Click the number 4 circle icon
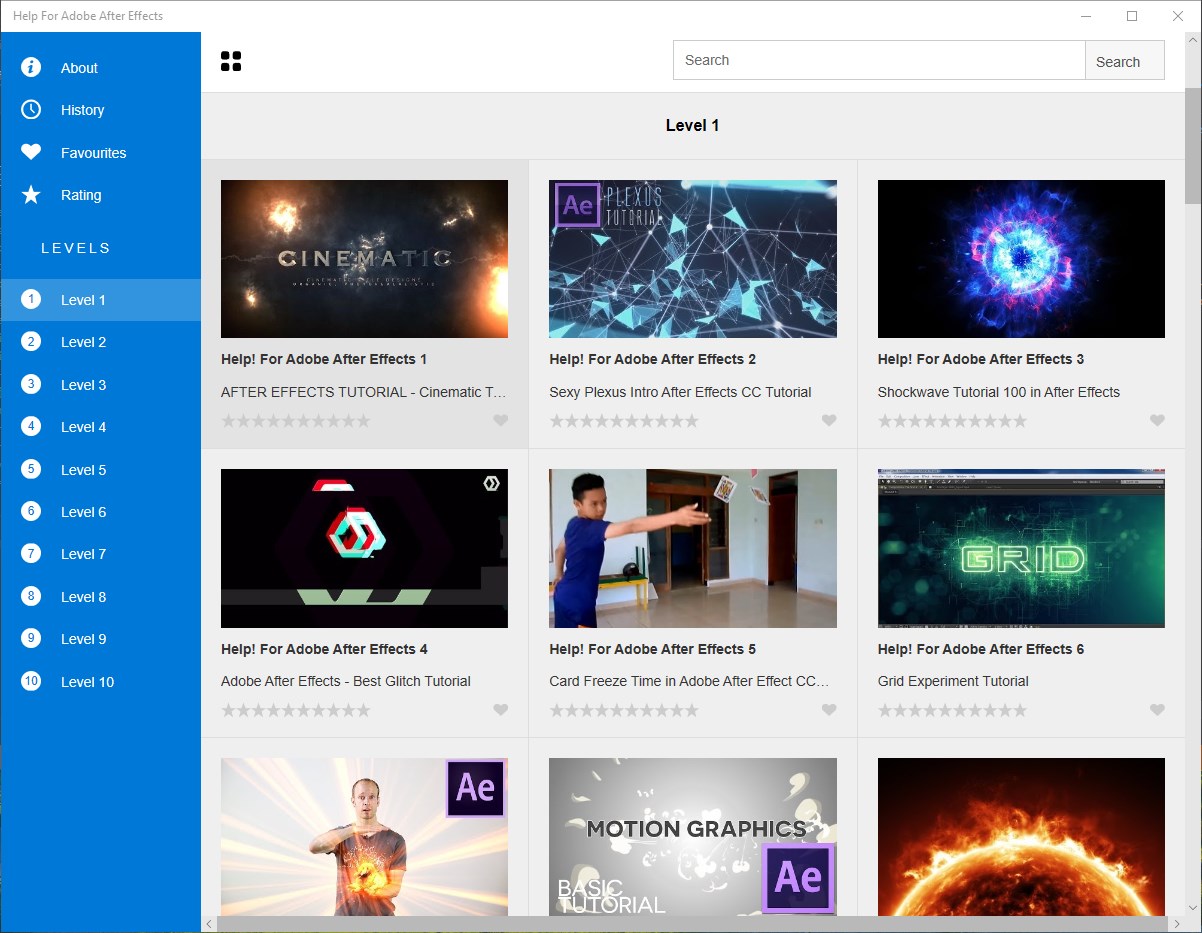The width and height of the screenshot is (1202, 933). point(31,426)
